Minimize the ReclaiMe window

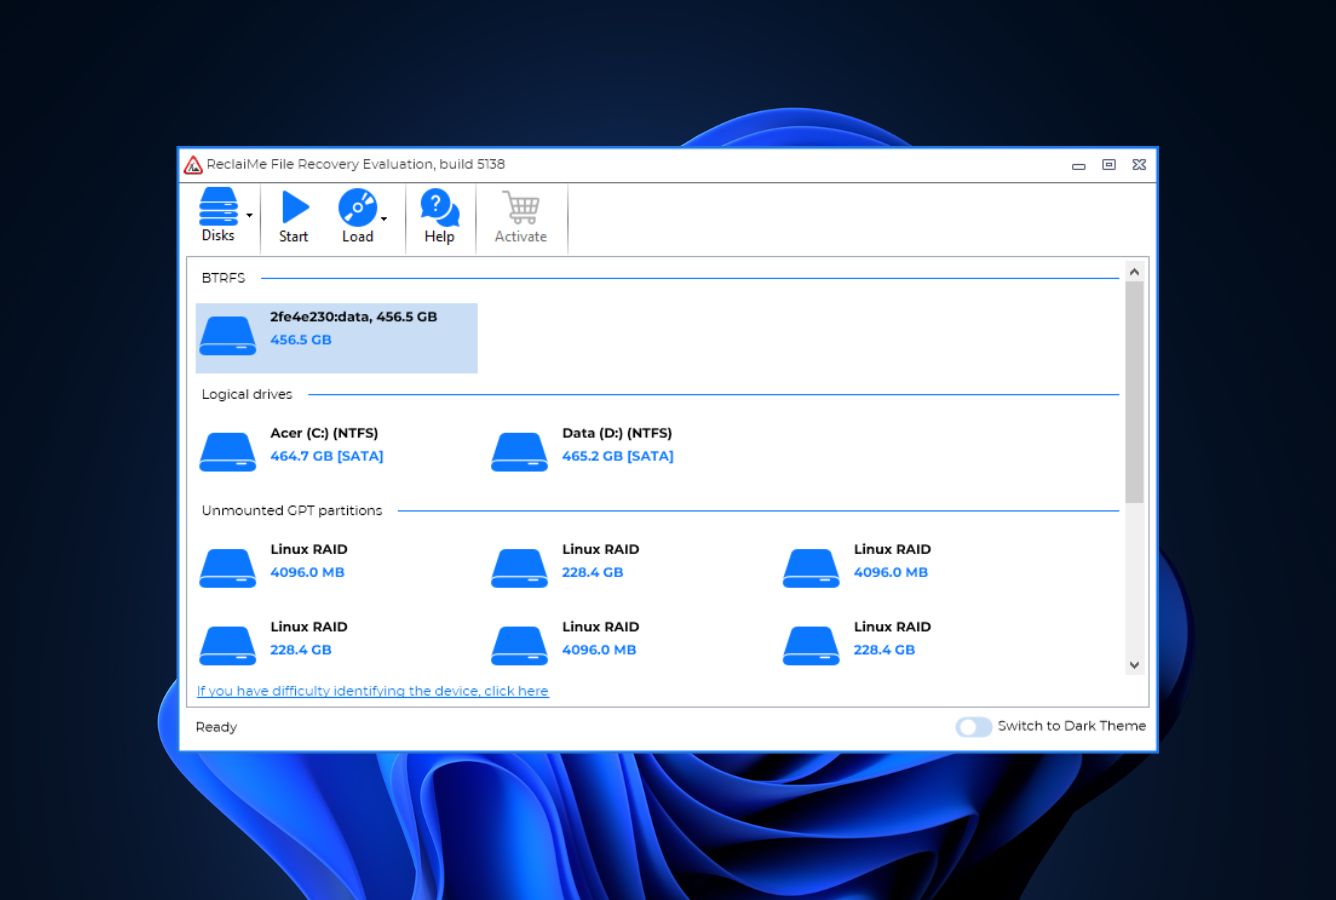(1079, 165)
